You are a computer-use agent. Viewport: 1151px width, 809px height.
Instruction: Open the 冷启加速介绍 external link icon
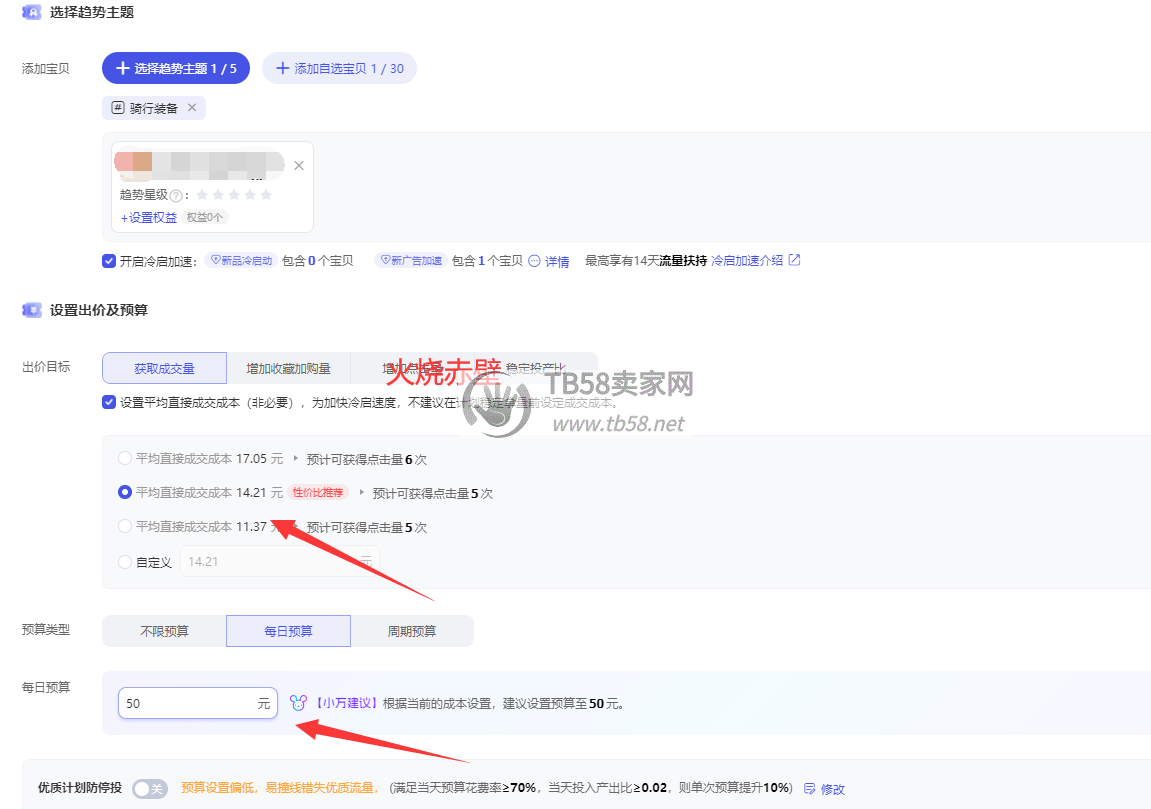click(794, 260)
